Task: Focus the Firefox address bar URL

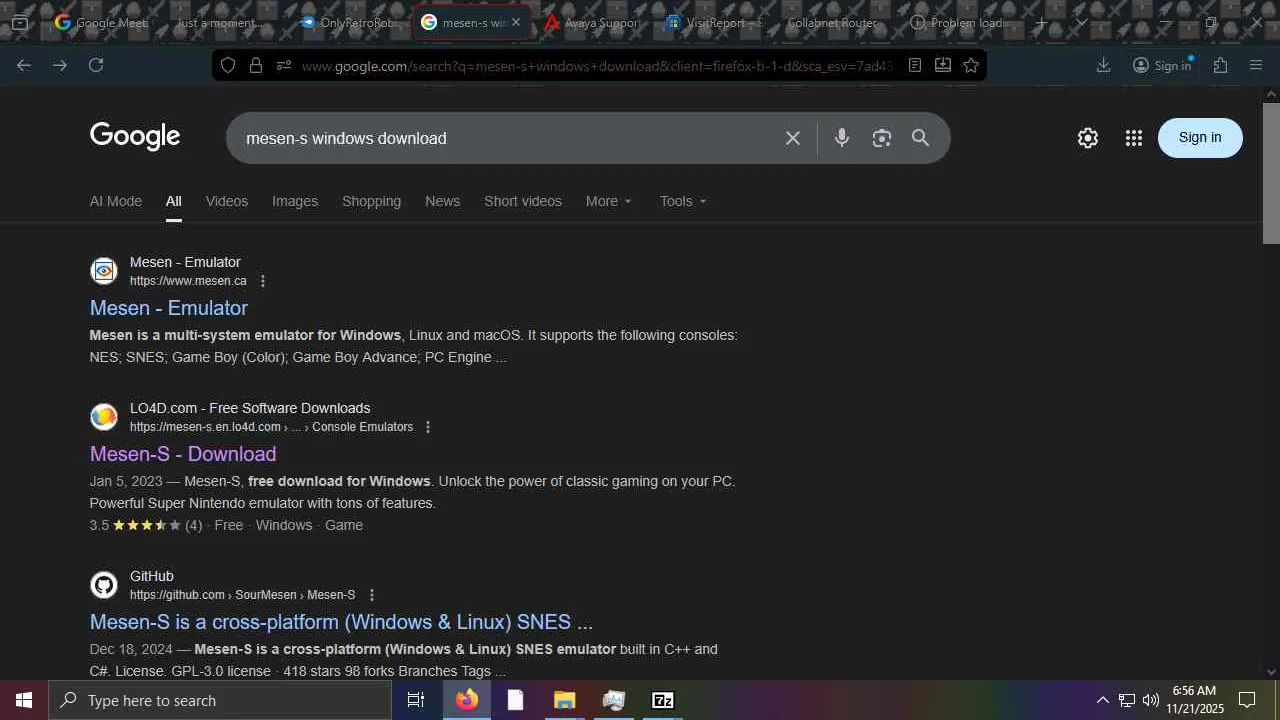Action: [596, 66]
